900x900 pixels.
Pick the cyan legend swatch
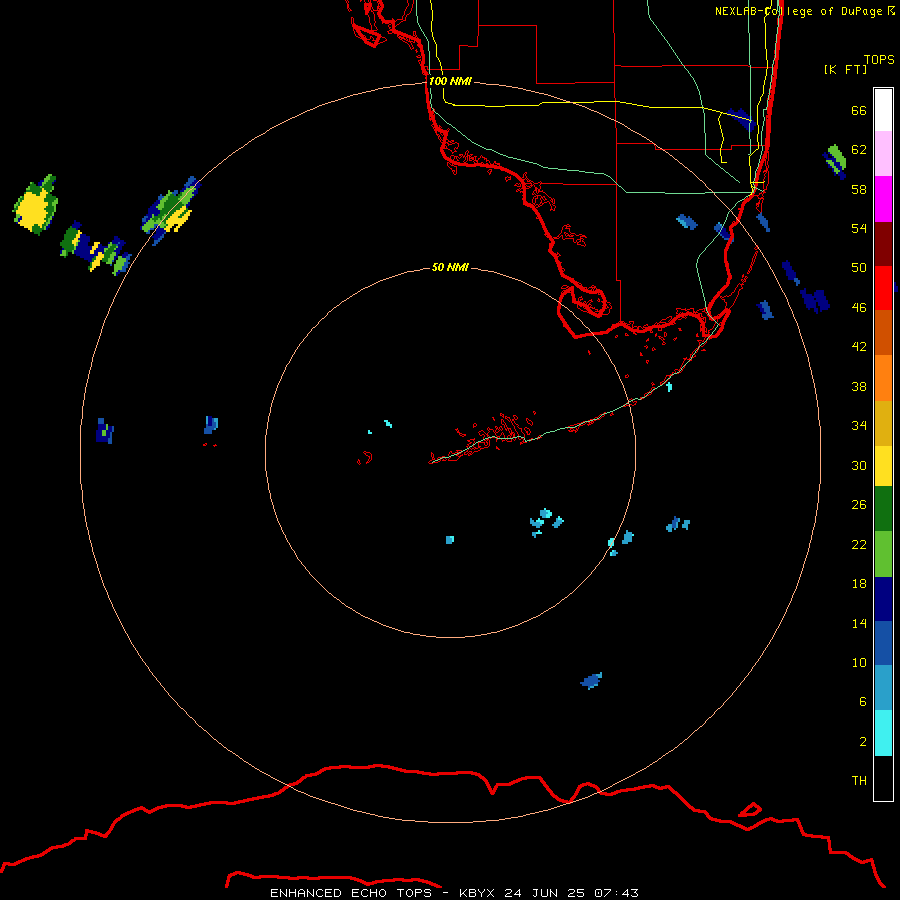pos(883,733)
